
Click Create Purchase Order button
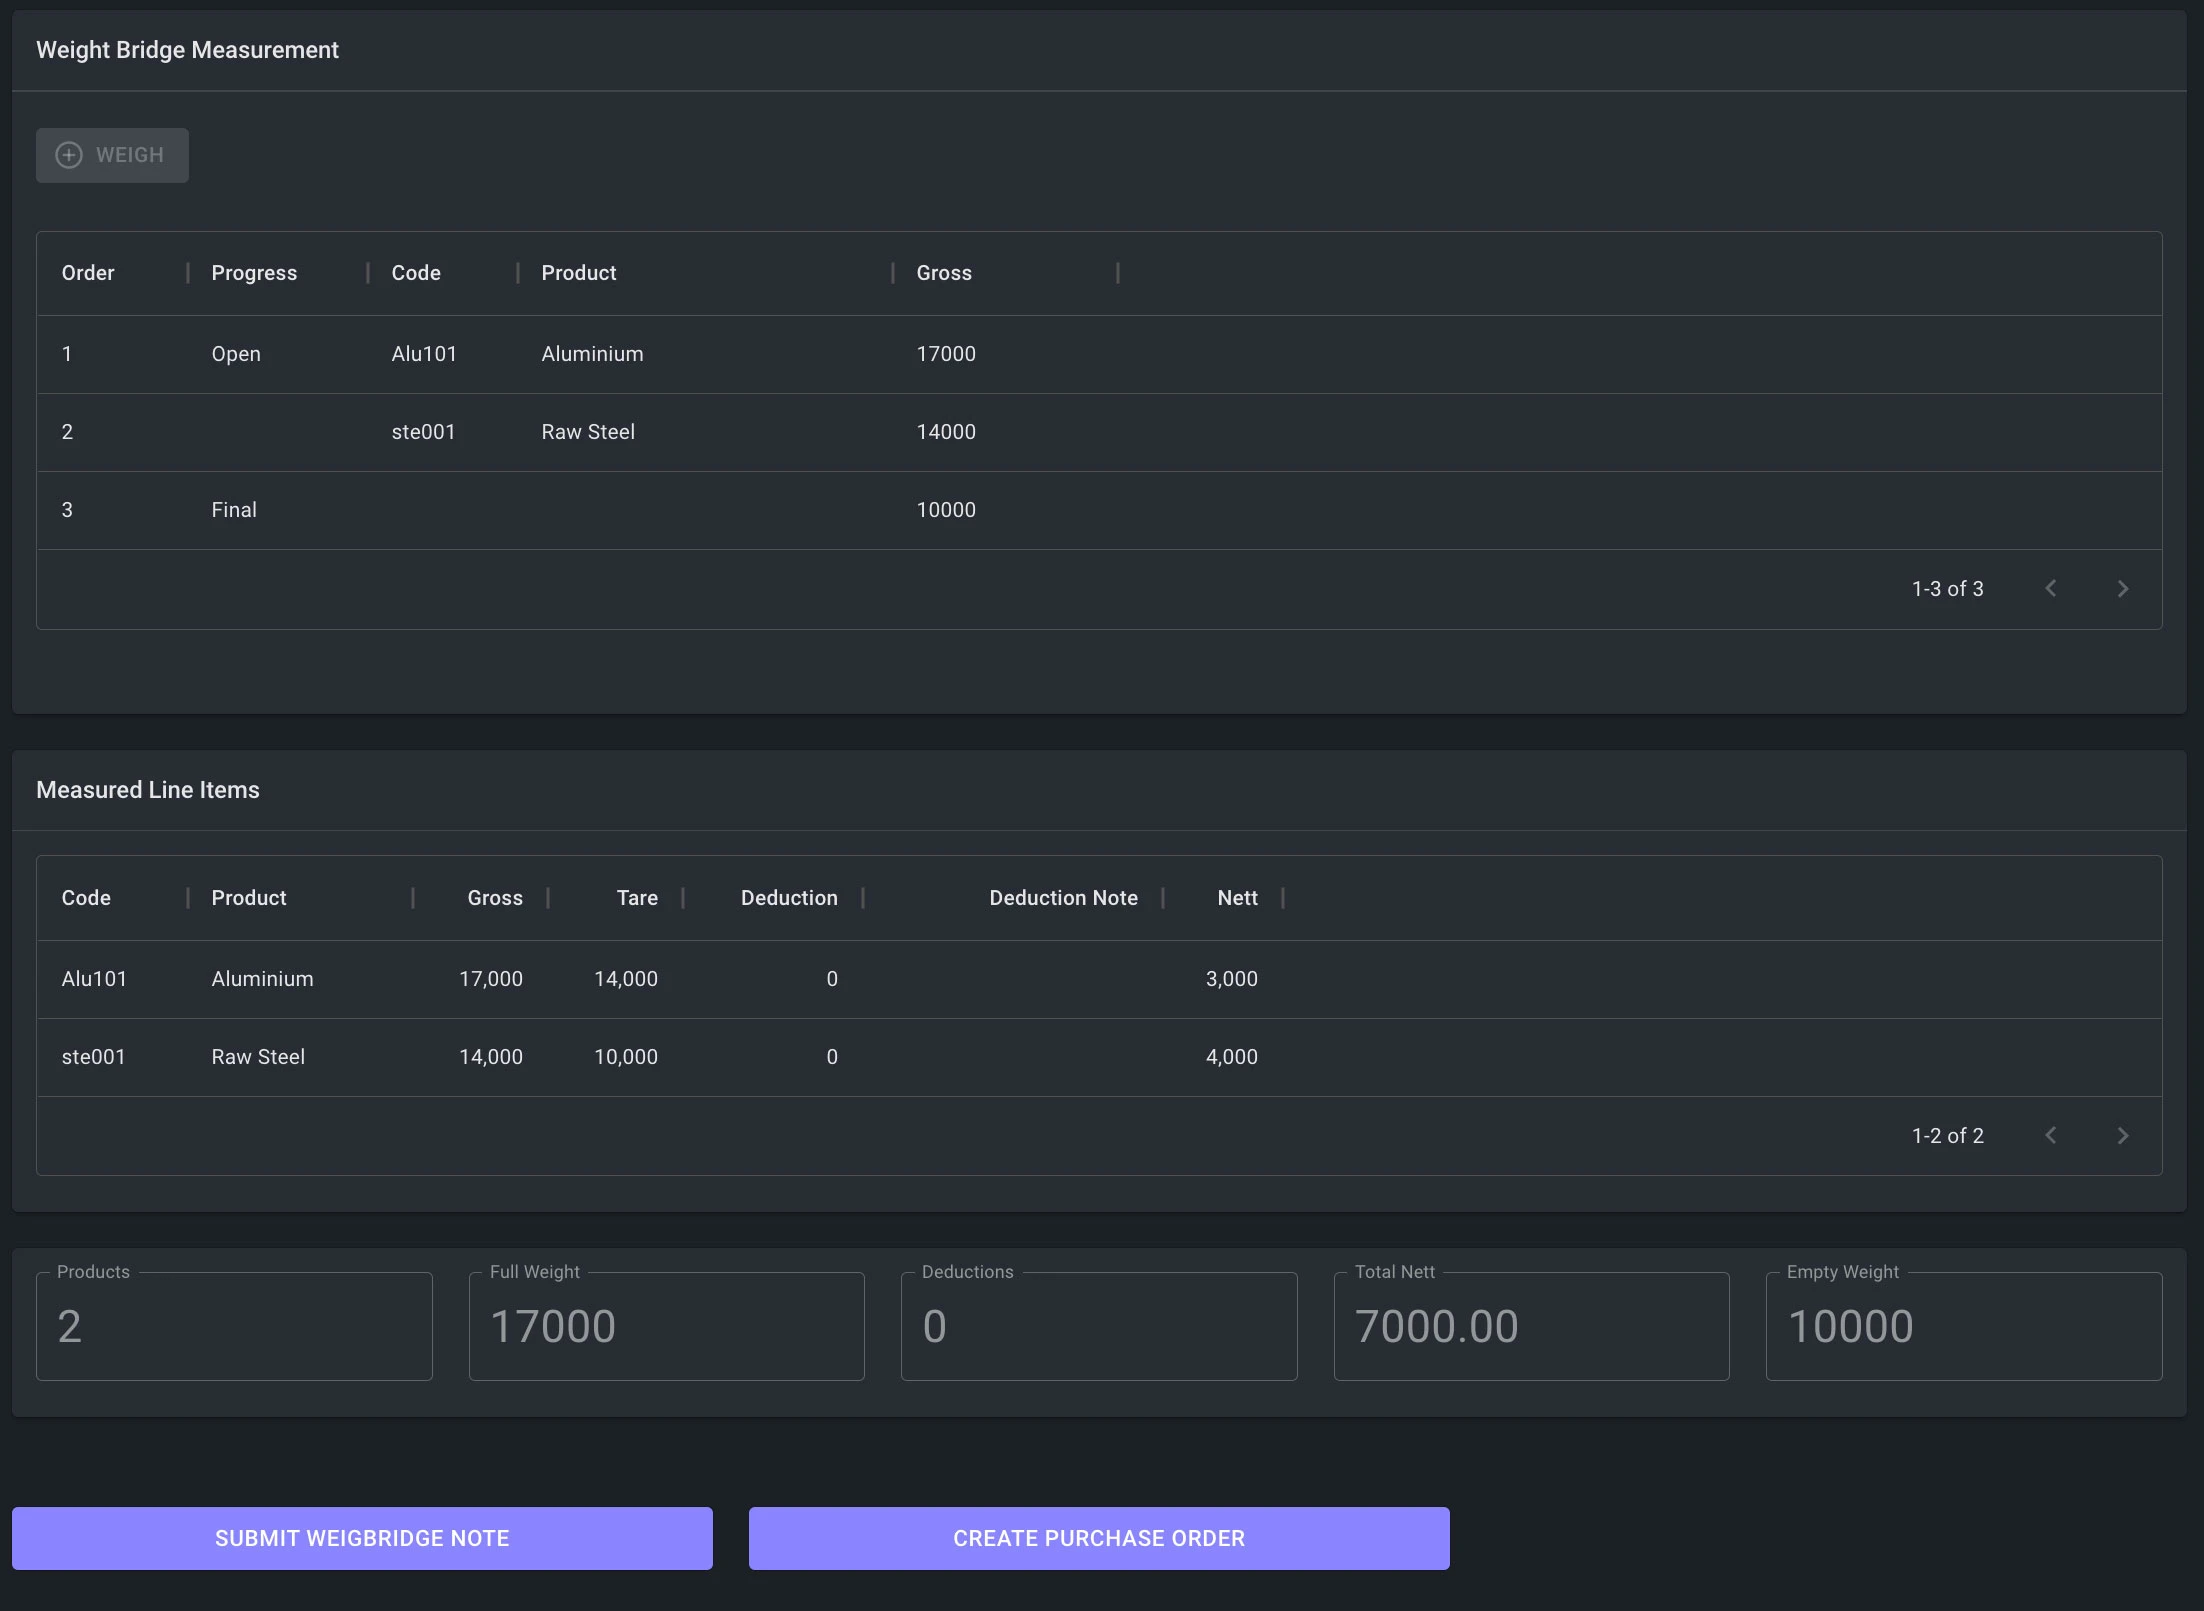(x=1098, y=1538)
